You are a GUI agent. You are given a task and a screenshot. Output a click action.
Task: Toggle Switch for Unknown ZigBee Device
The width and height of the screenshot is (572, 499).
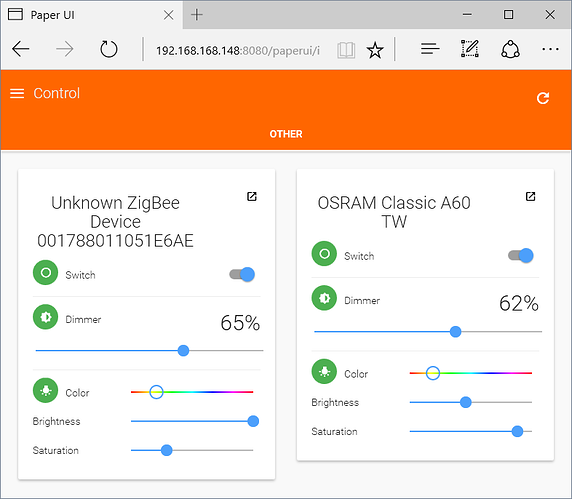click(x=242, y=274)
